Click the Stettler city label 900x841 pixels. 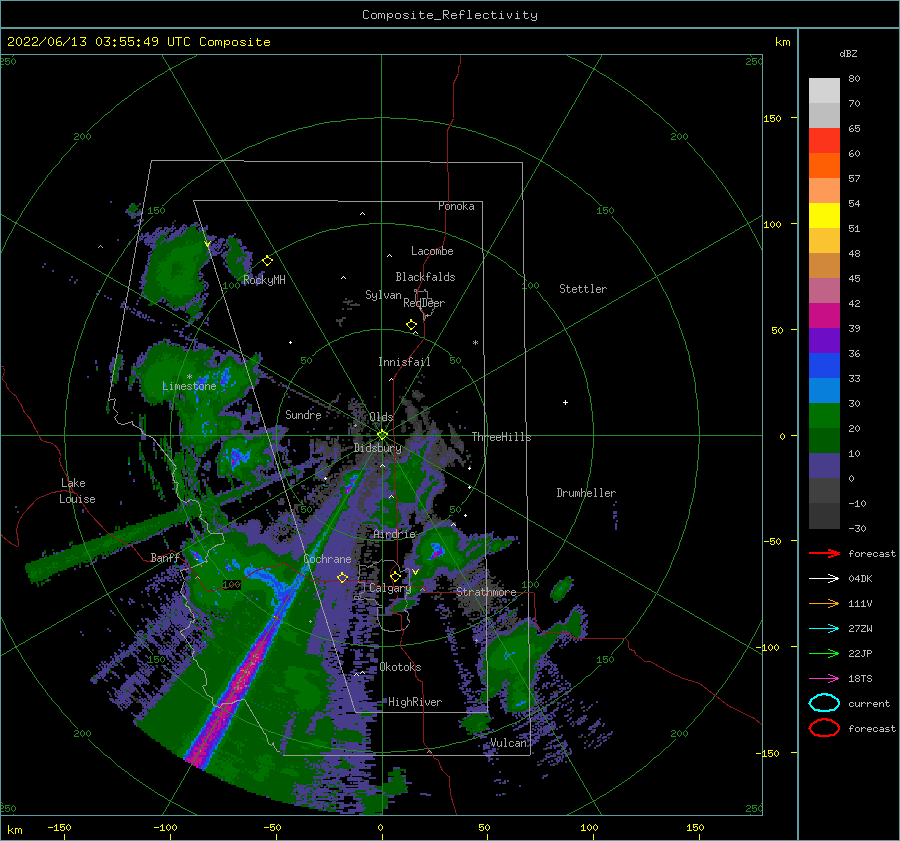coord(583,289)
